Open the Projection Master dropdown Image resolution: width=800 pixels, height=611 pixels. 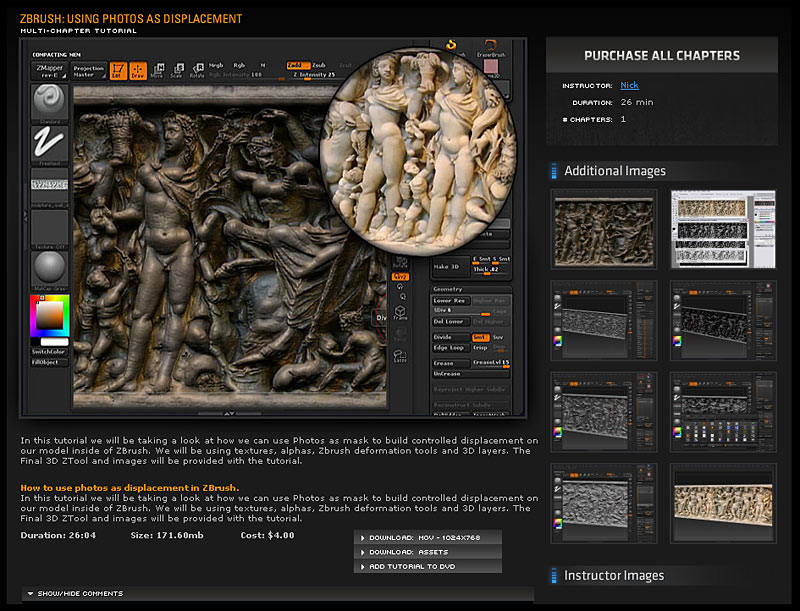pos(89,71)
